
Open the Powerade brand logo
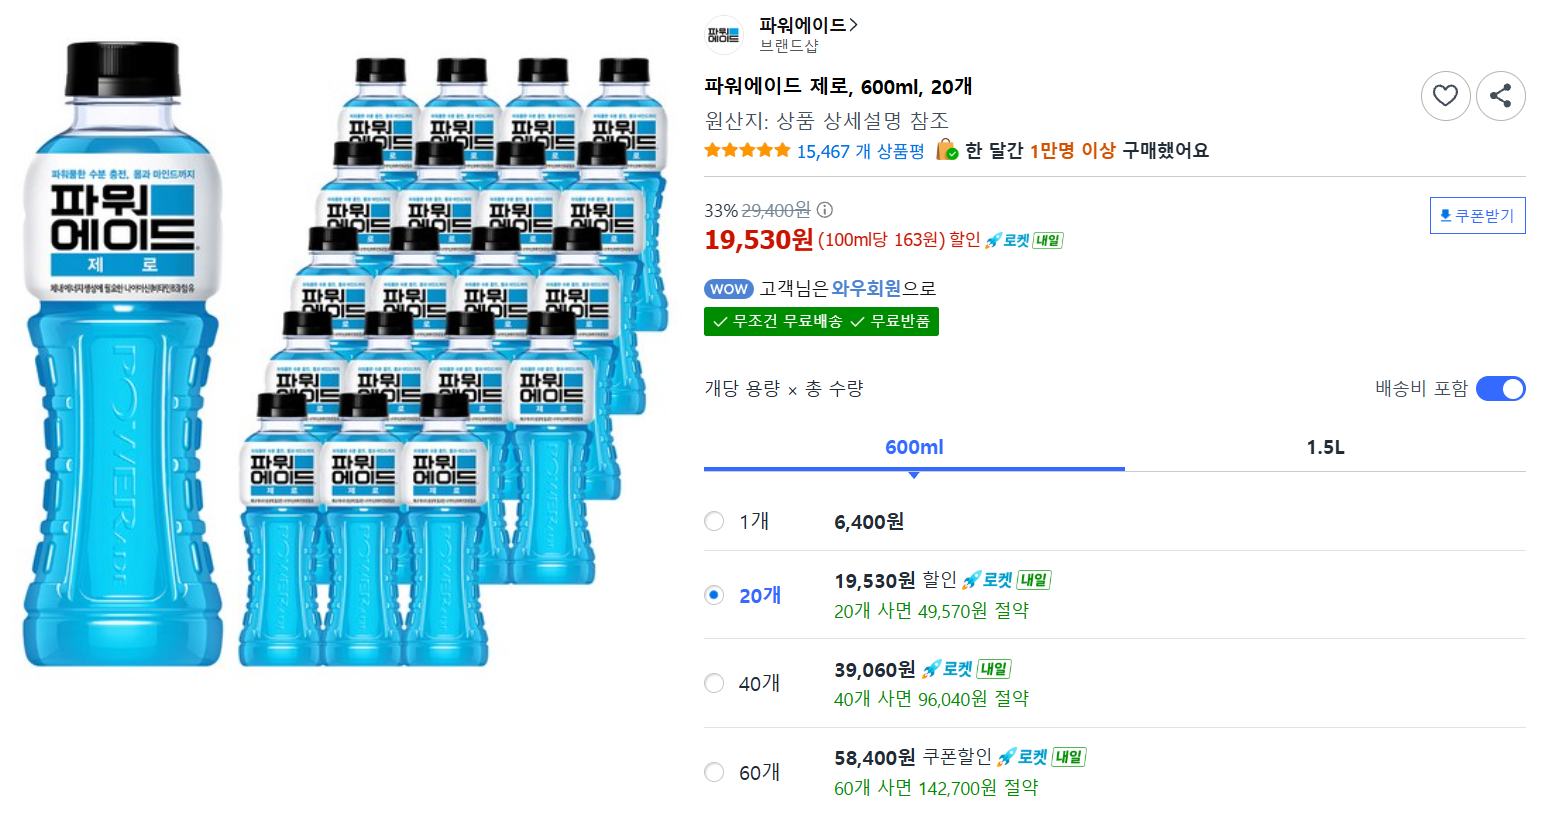coord(724,35)
